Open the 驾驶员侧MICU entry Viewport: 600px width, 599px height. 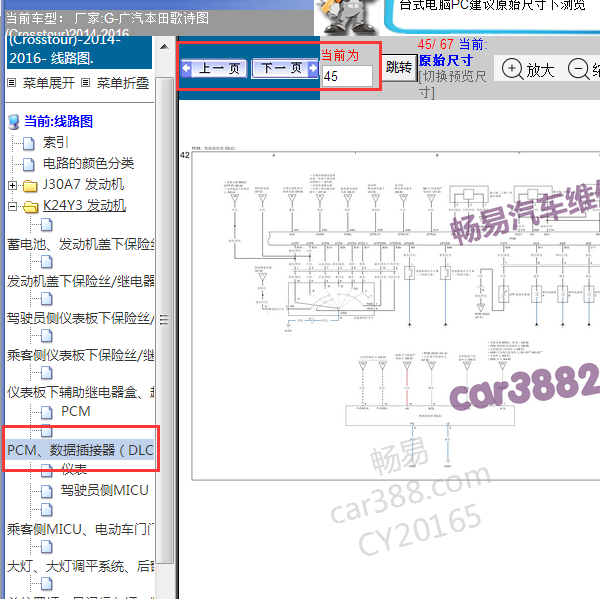pyautogui.click(x=104, y=490)
